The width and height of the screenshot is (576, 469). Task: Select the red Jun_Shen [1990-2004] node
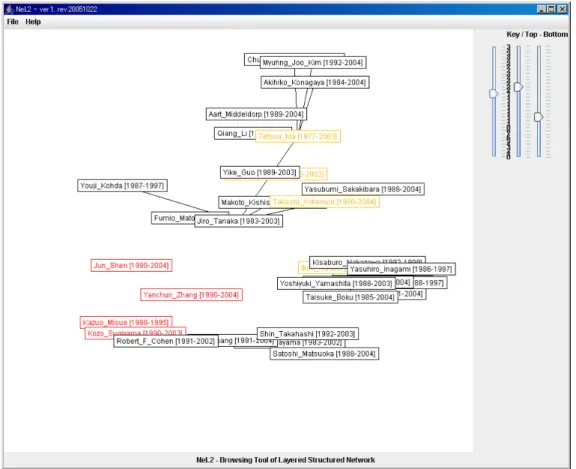tap(131, 265)
